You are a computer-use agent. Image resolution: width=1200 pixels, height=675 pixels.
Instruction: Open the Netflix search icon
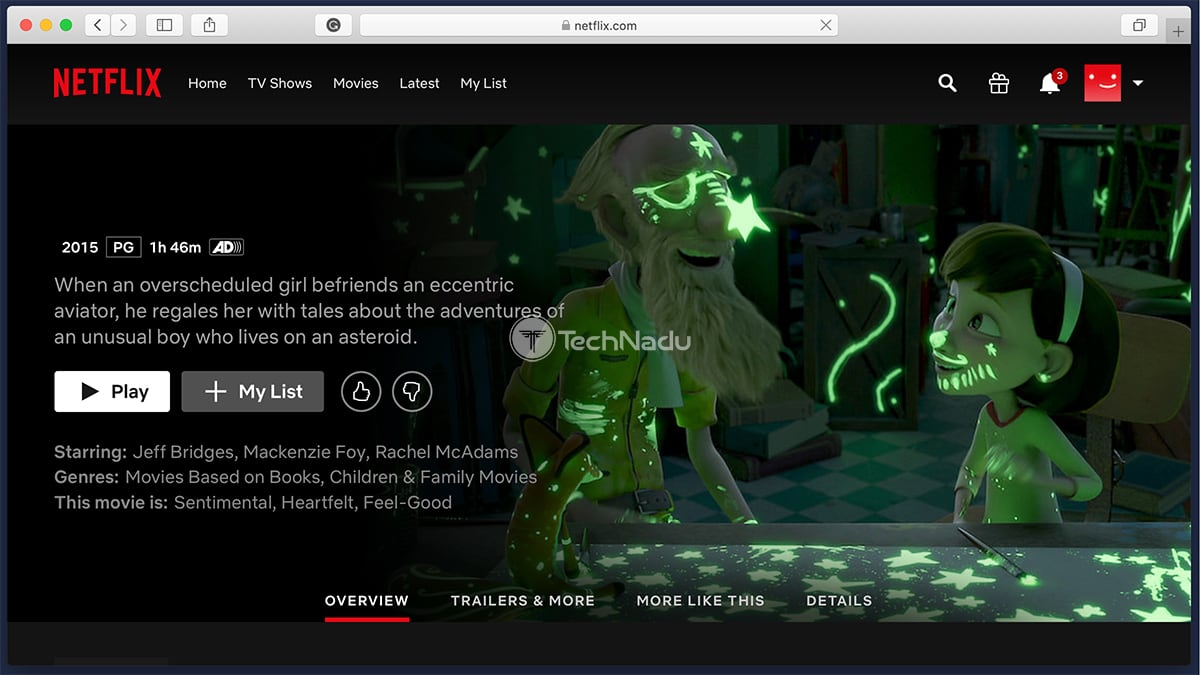click(x=947, y=84)
